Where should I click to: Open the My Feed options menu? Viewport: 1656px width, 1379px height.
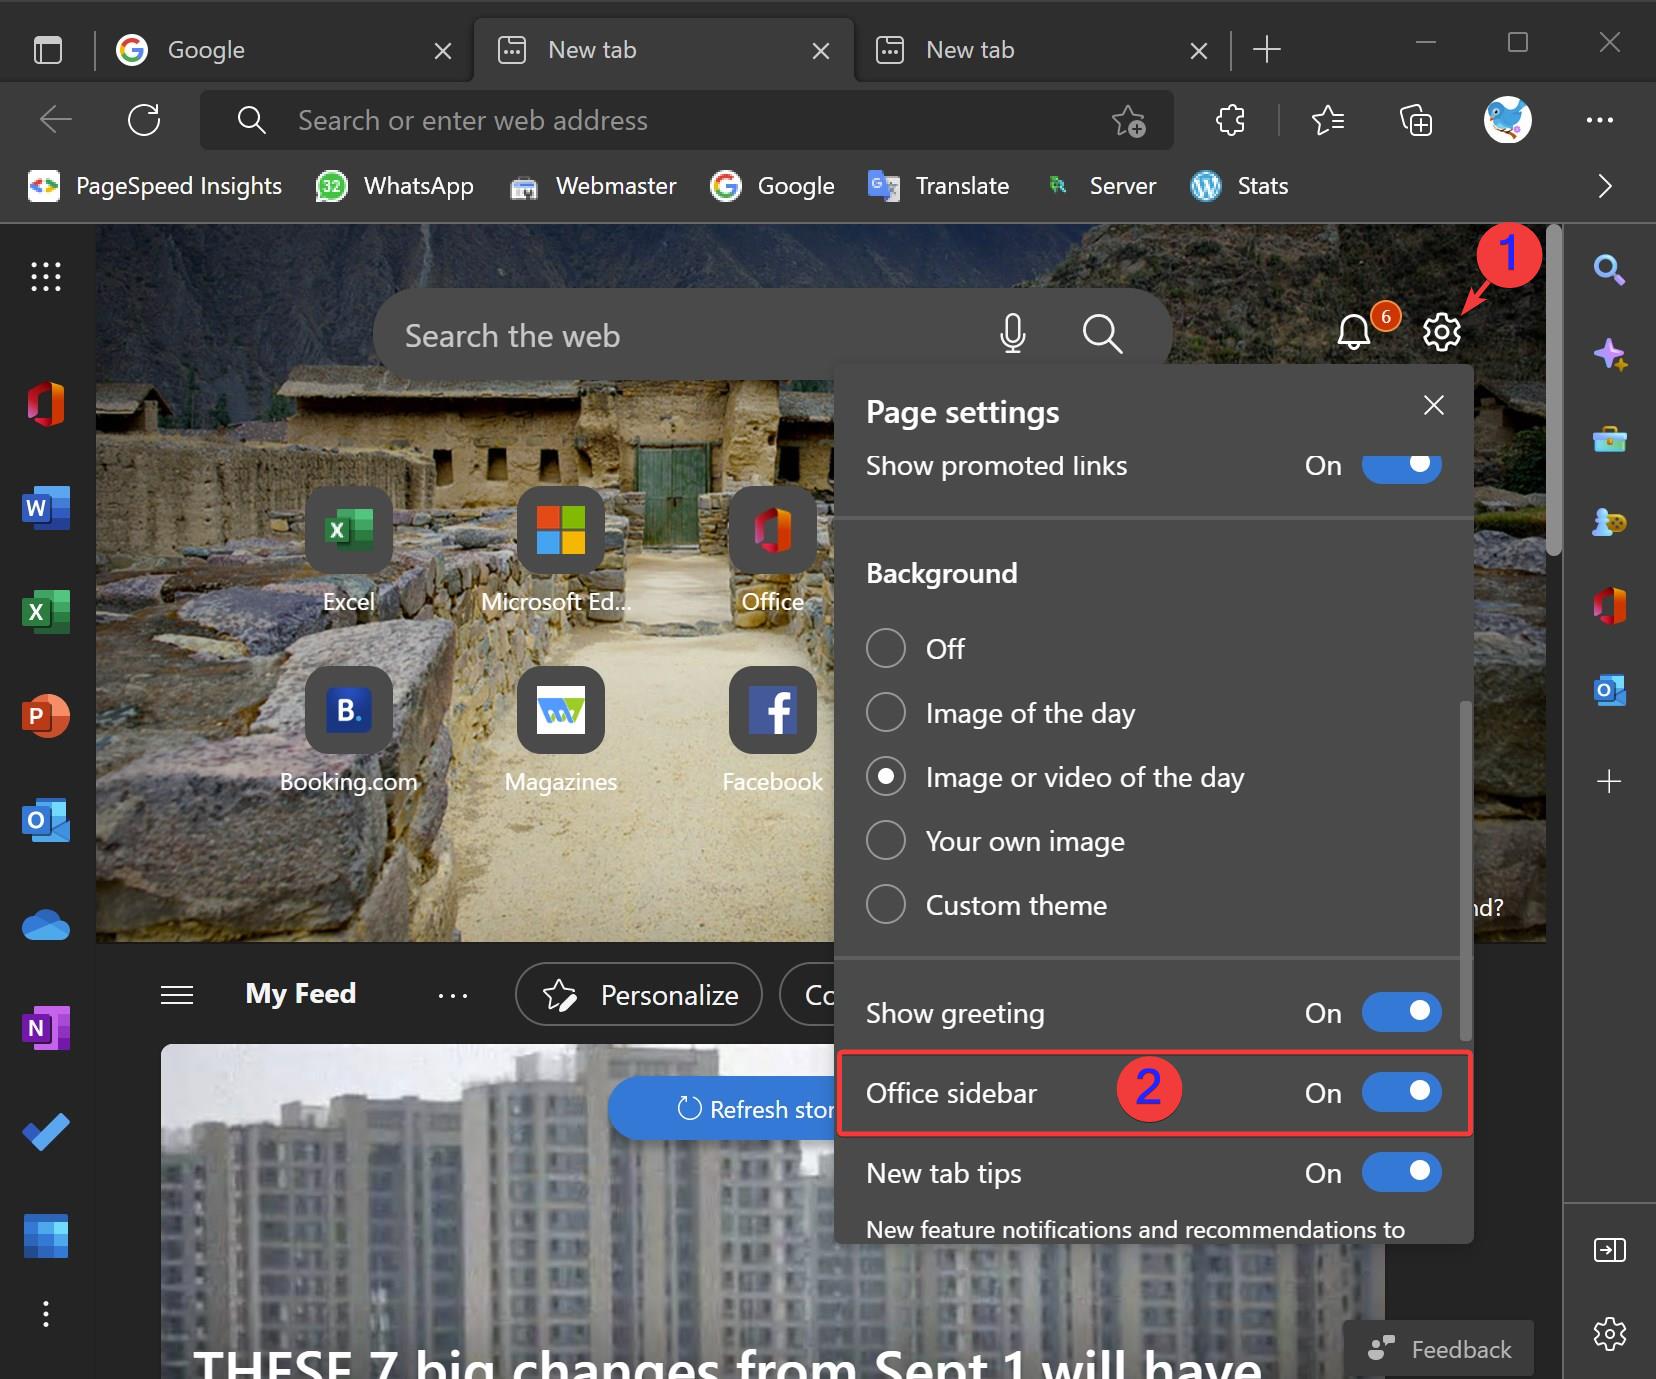pos(455,995)
